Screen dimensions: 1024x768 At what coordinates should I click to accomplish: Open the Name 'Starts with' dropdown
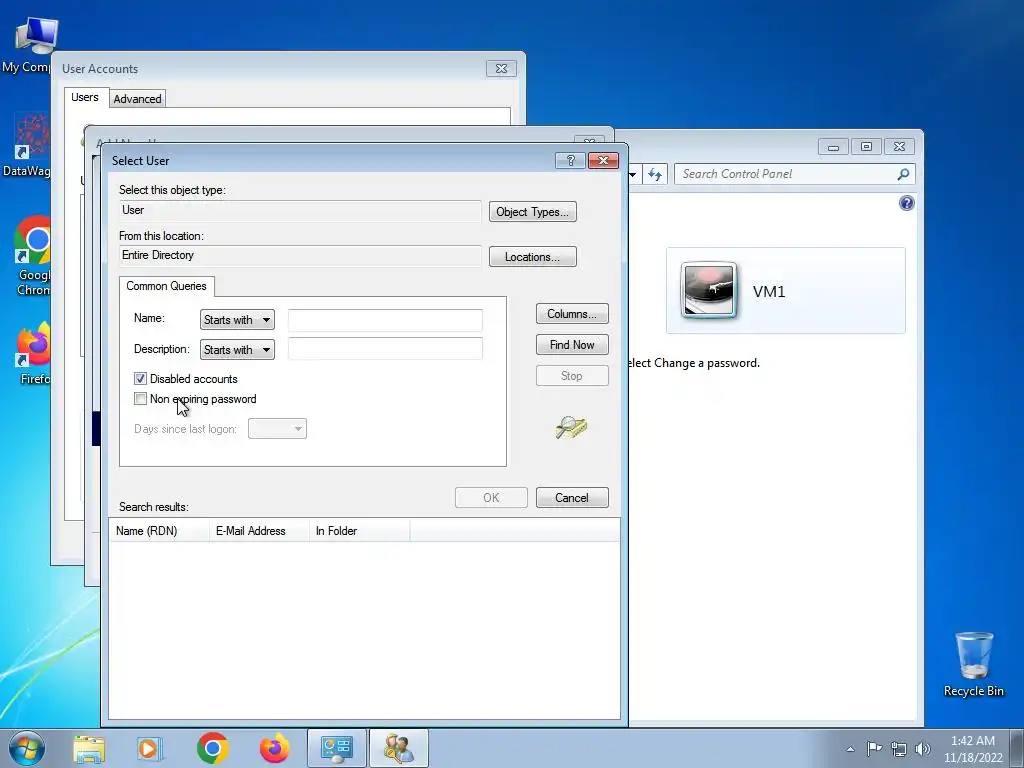tap(237, 320)
